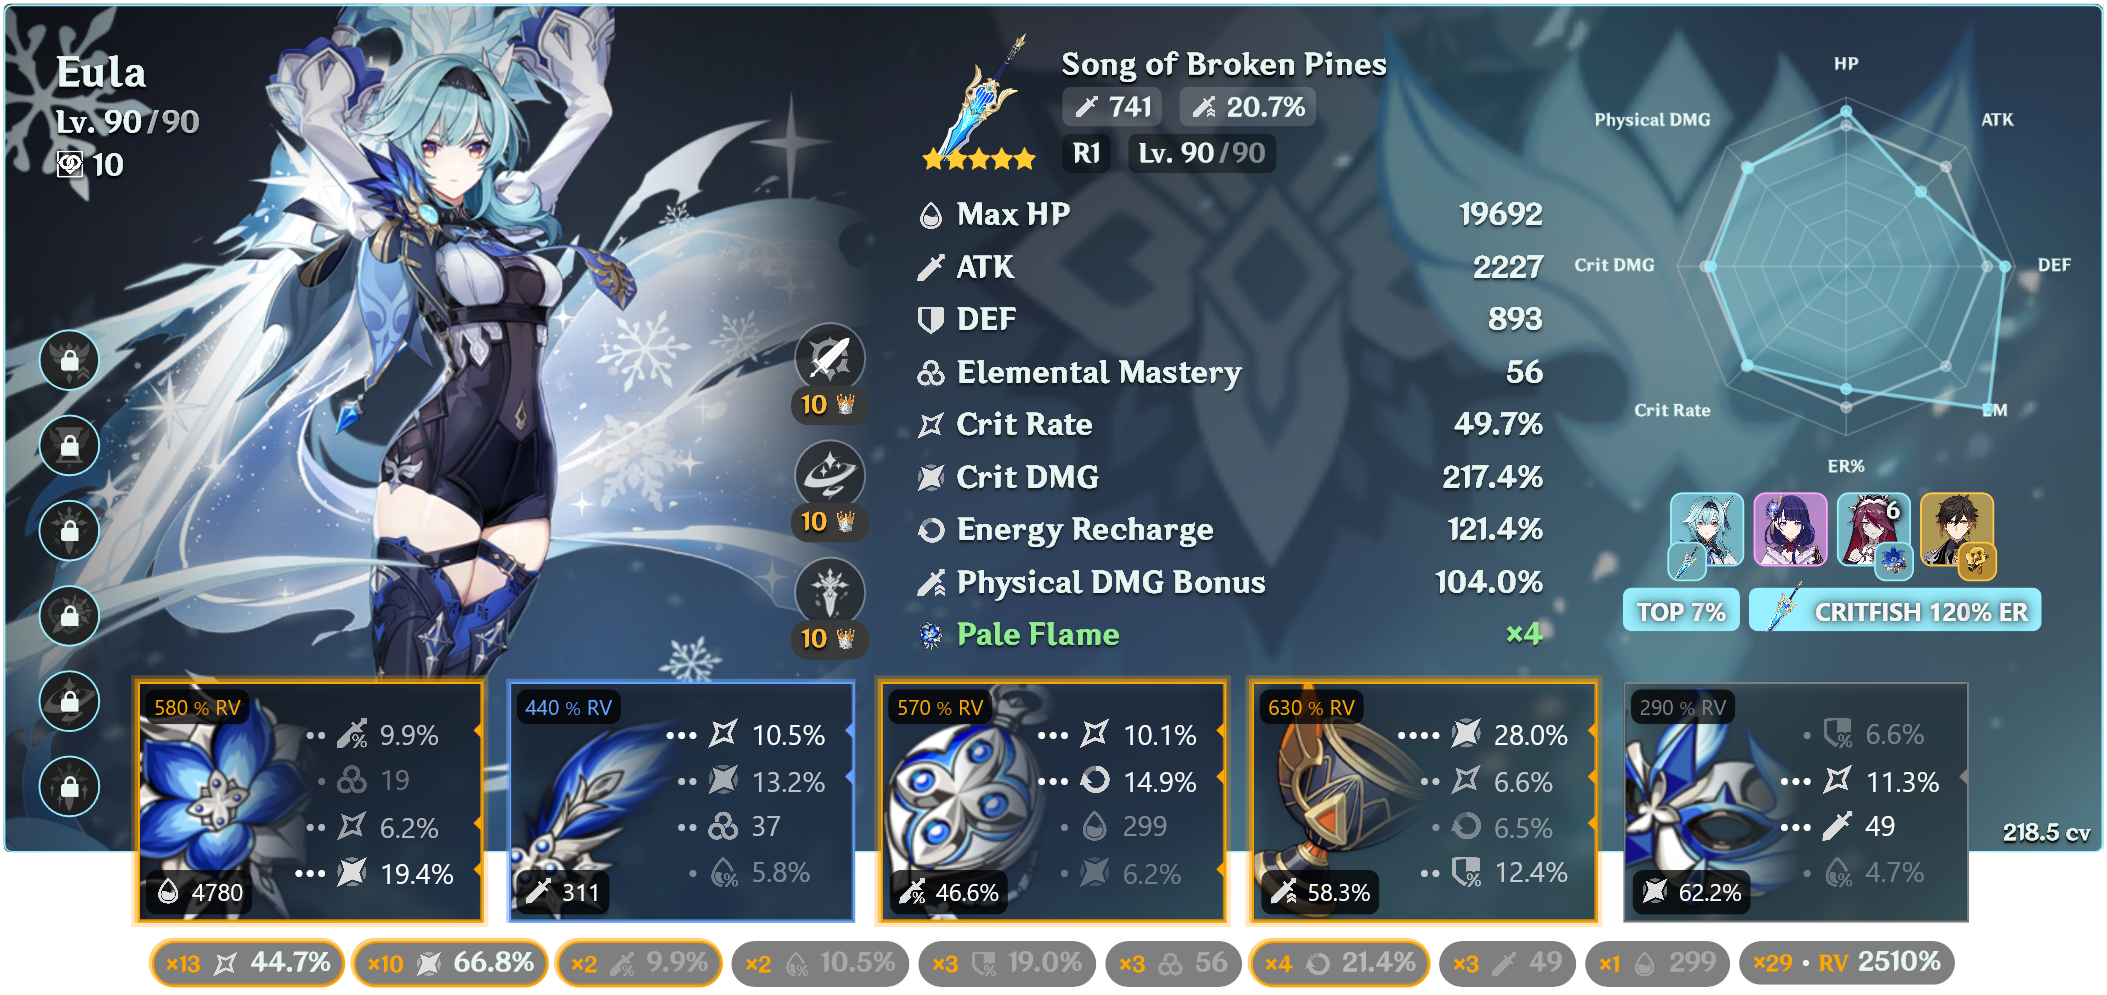Toggle the x13 Crit Rate 44.7% substat pill

click(x=247, y=963)
